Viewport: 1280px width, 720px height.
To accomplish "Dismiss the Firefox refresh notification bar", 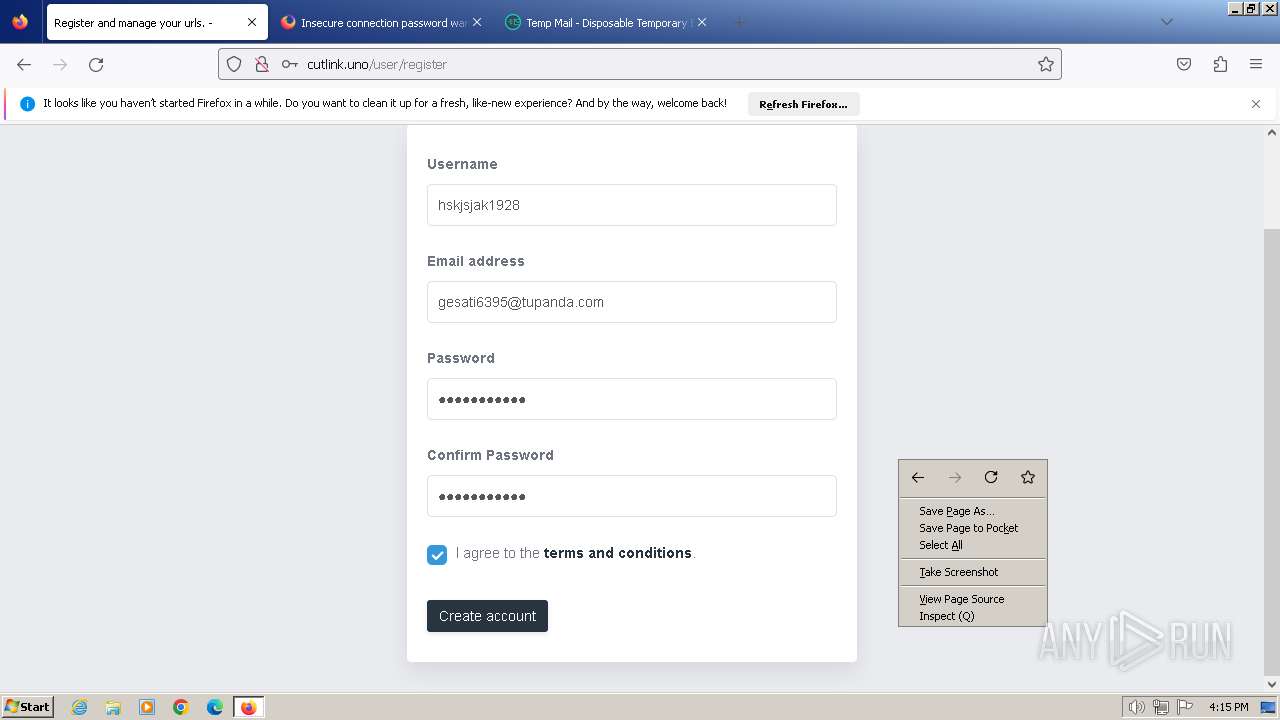I will click(1256, 104).
